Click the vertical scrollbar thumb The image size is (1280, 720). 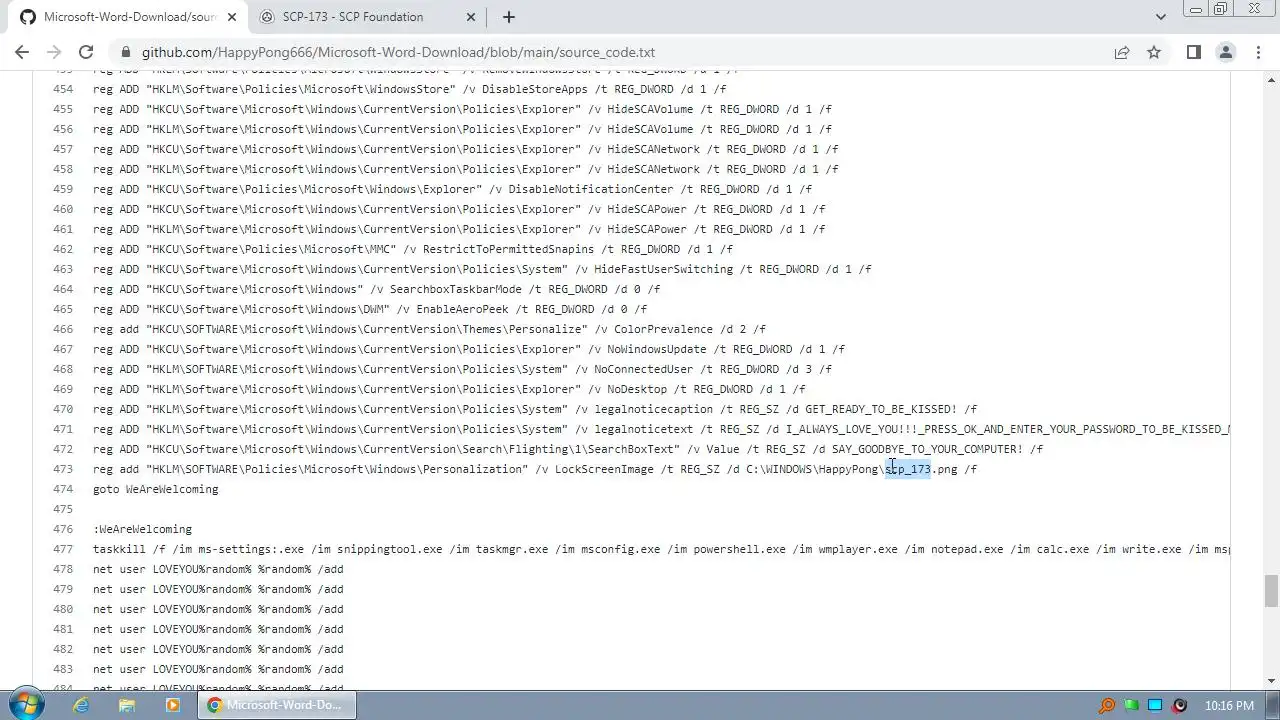pos(1271,590)
